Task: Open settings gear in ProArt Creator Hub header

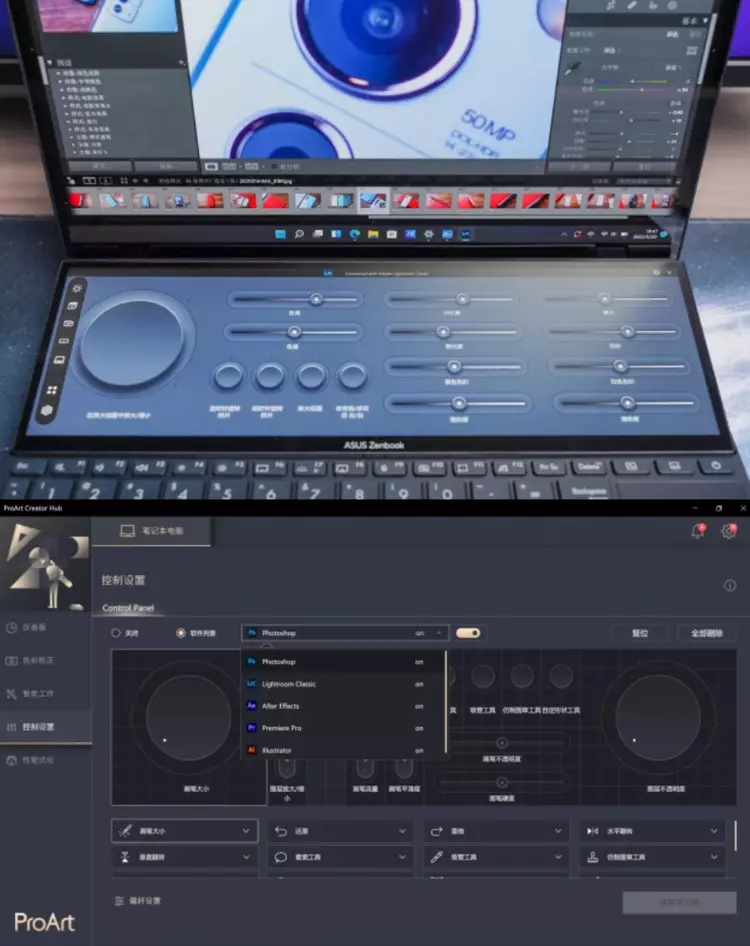Action: coord(729,531)
